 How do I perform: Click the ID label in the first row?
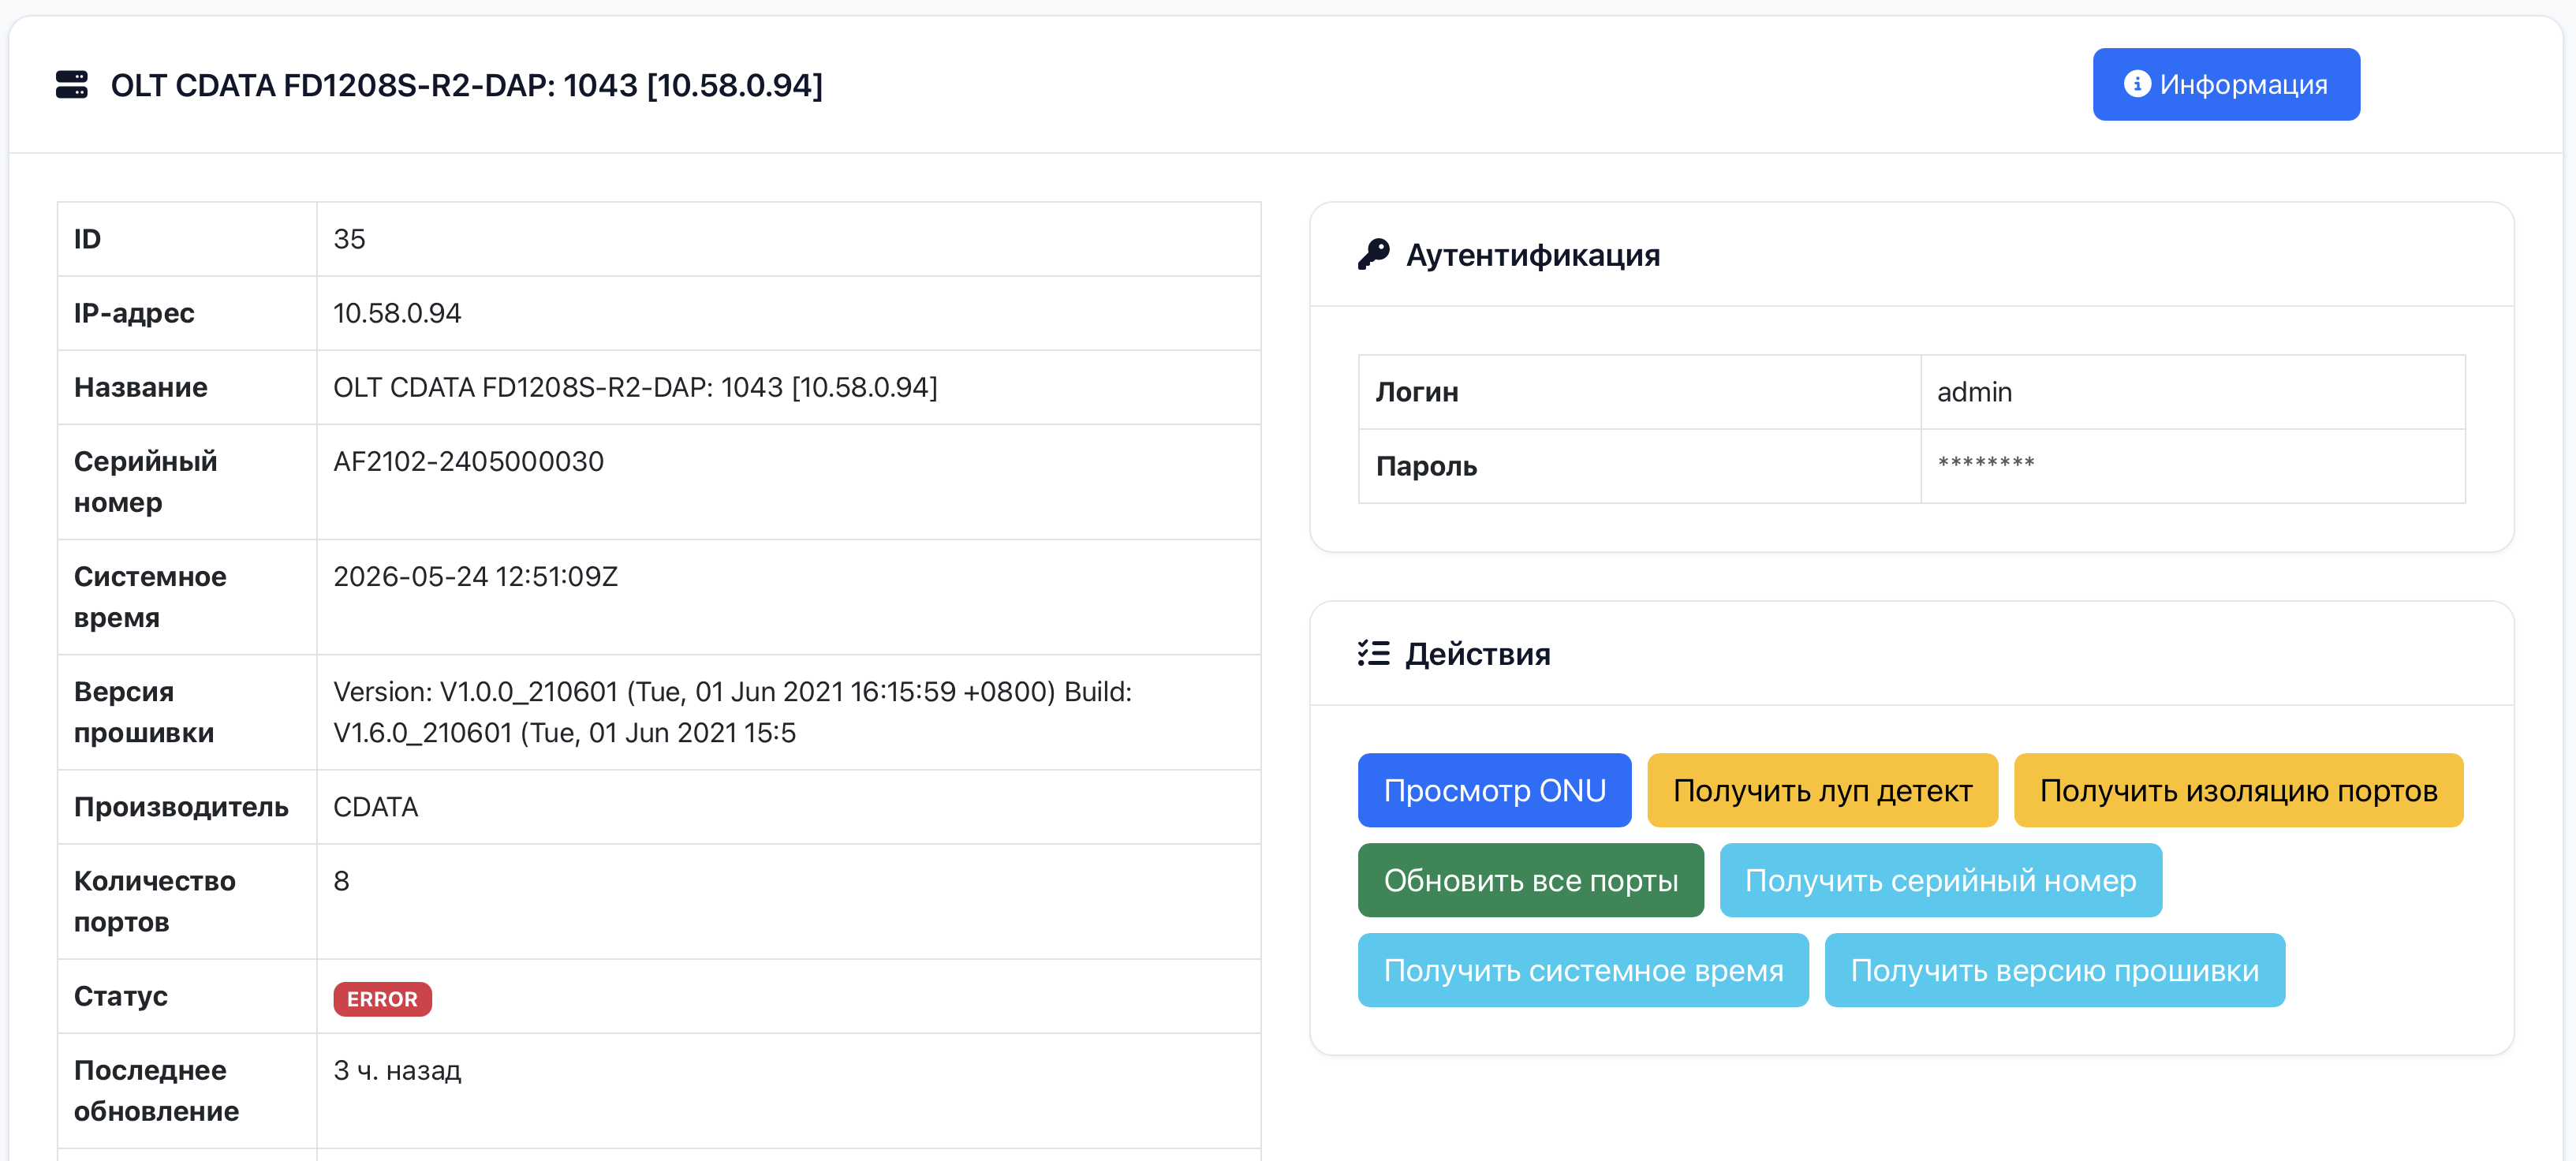point(87,239)
